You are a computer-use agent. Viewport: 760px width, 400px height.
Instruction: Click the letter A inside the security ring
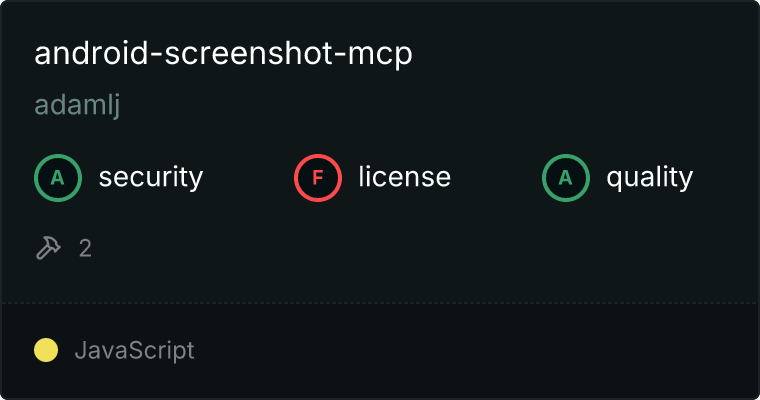58,178
